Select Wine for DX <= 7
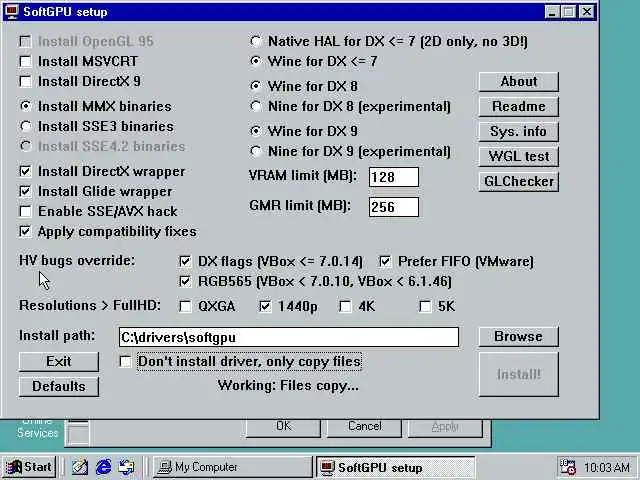This screenshot has height=480, width=640. [256, 61]
